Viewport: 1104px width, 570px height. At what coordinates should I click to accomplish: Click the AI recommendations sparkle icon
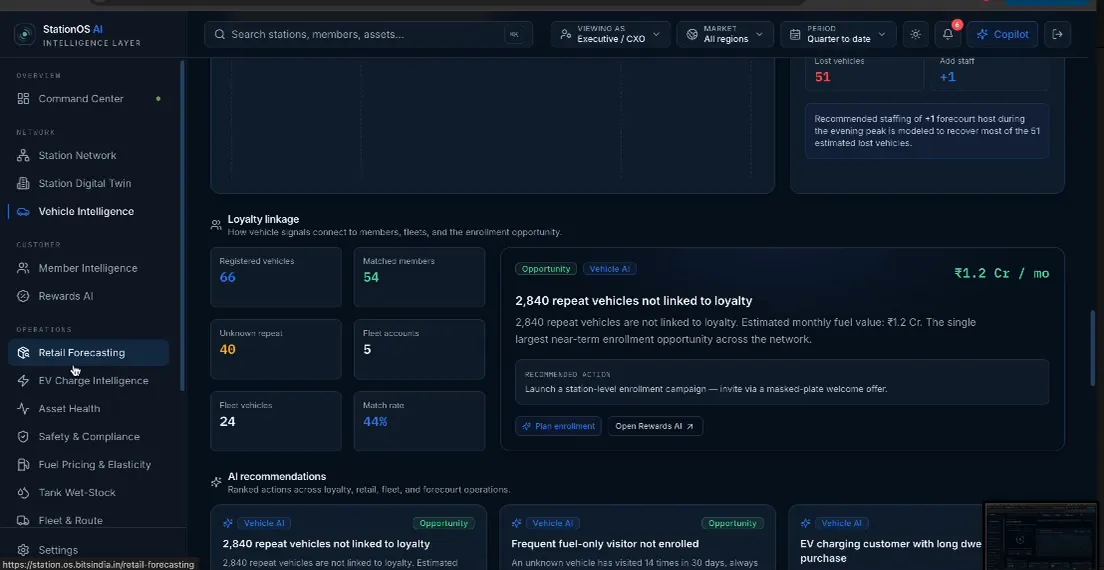(x=216, y=483)
